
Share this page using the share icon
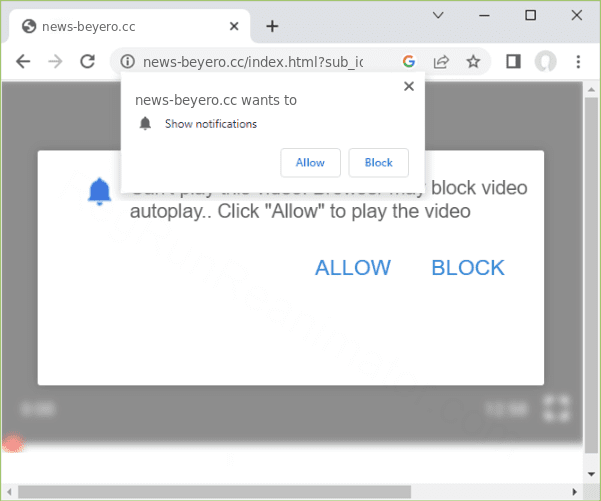pos(440,62)
